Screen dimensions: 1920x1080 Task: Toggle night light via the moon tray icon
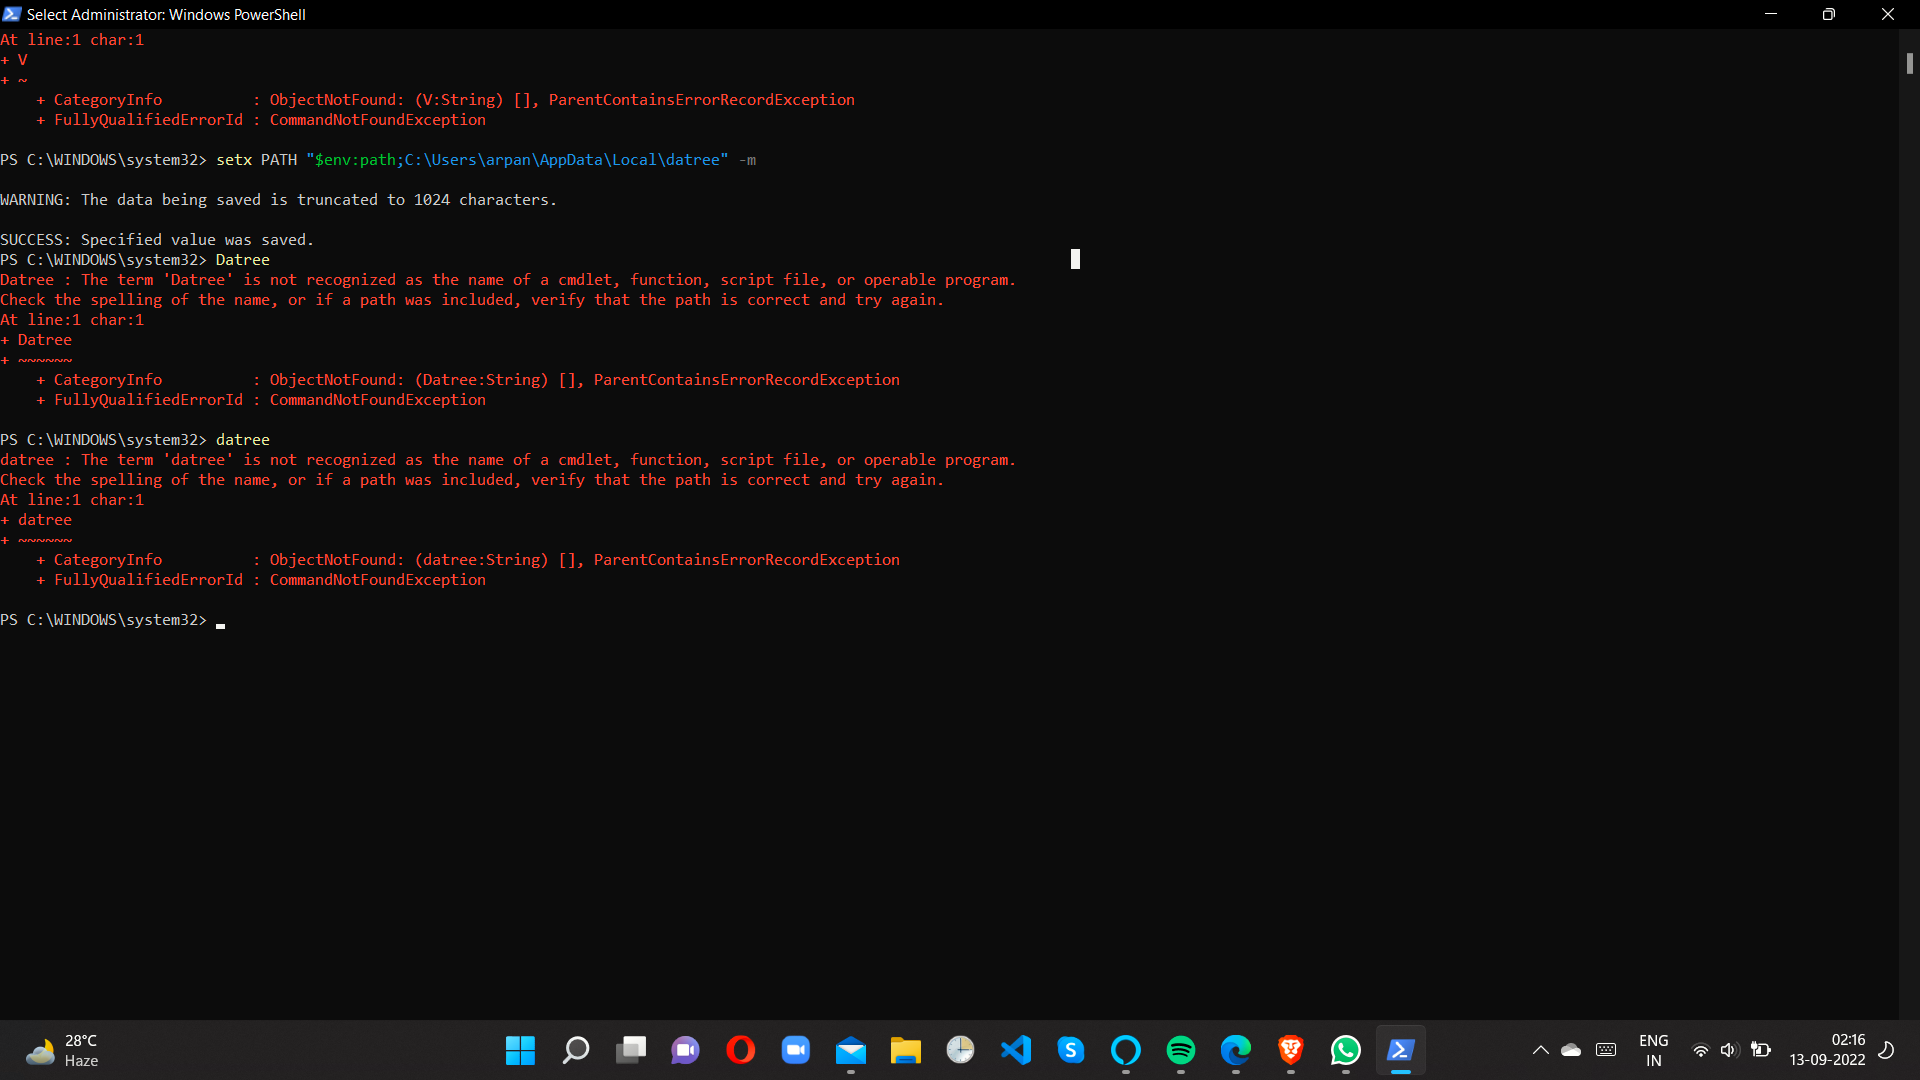1886,1050
